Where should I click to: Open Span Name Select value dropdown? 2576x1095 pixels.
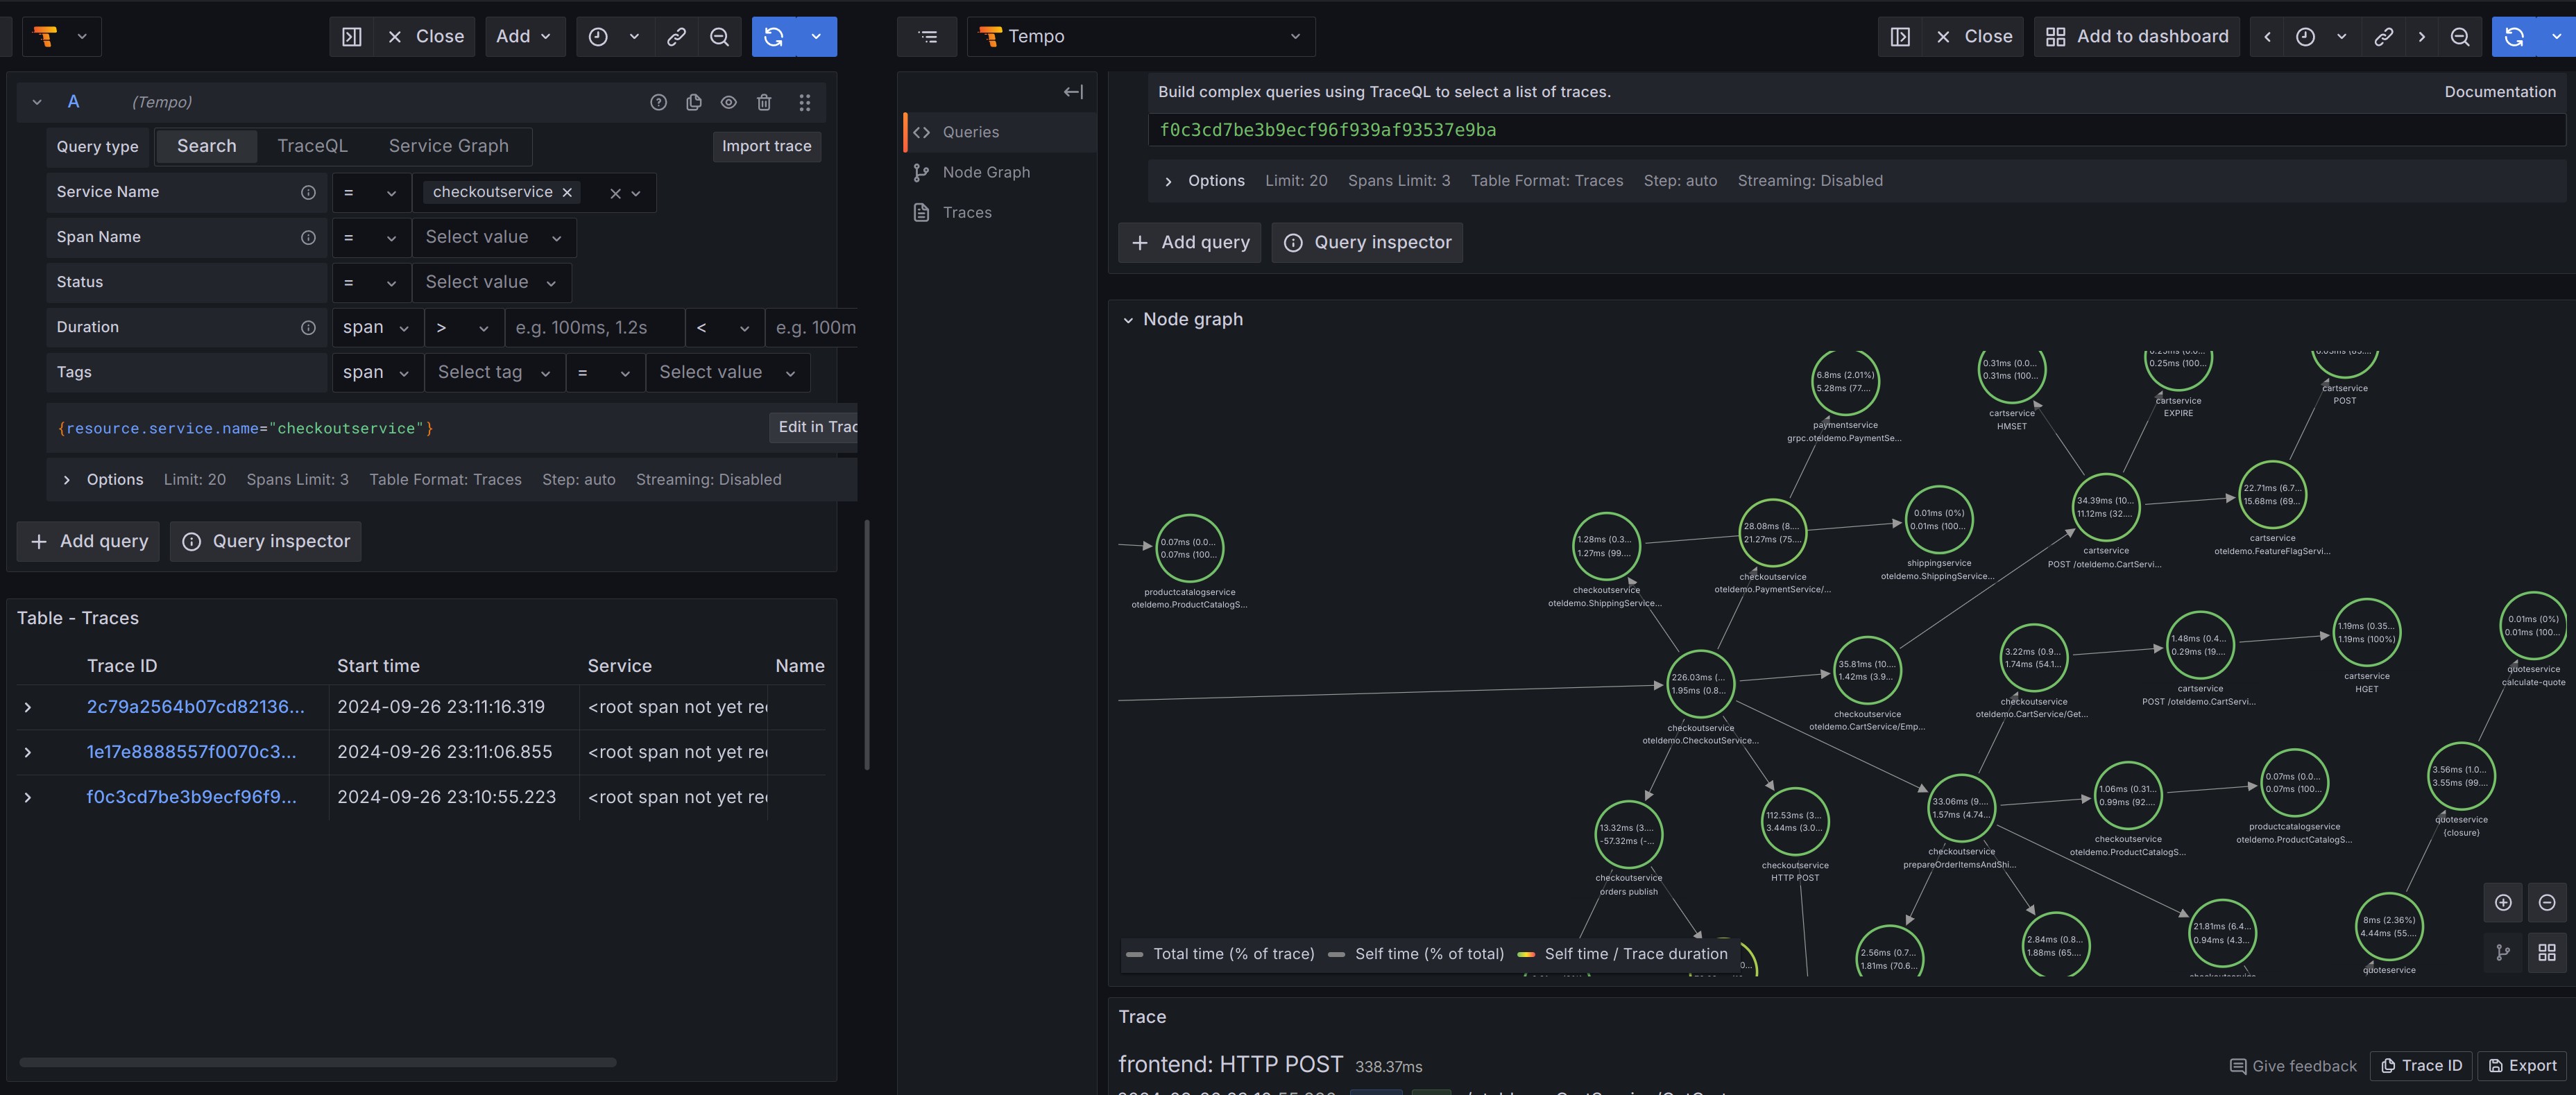(x=493, y=237)
